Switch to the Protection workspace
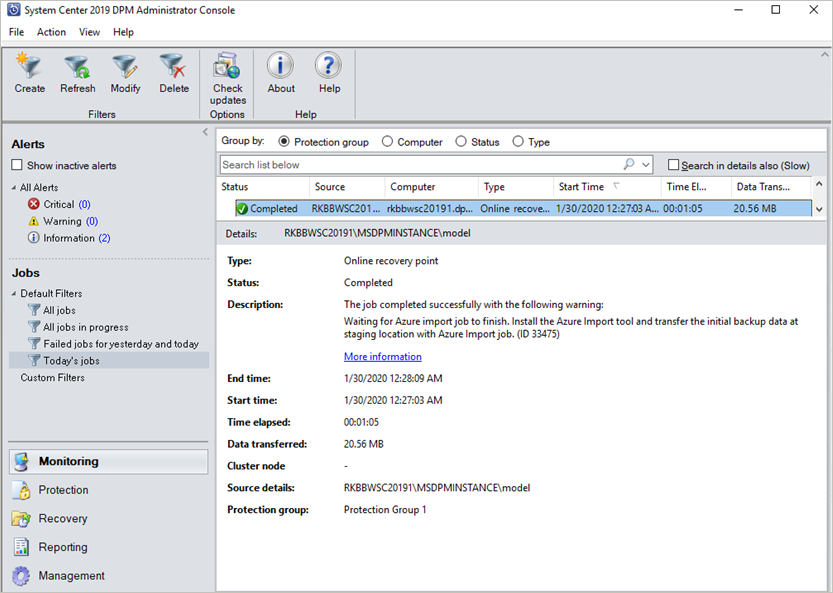The width and height of the screenshot is (833, 593). tap(64, 489)
